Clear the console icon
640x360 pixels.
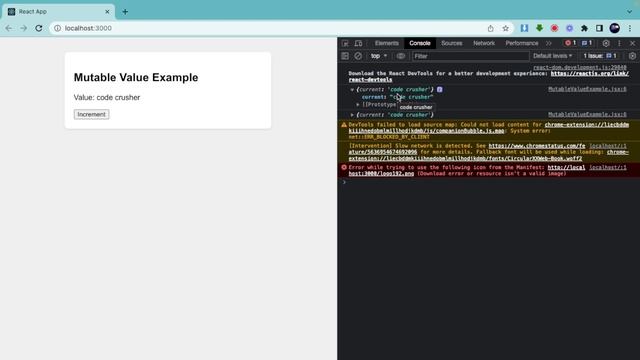pyautogui.click(x=358, y=56)
